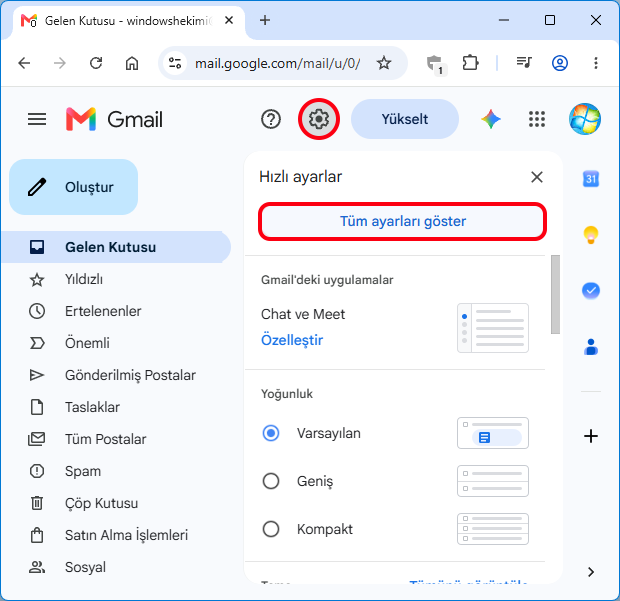Open Google Contacts person icon
This screenshot has height=601, width=620.
coord(591,347)
